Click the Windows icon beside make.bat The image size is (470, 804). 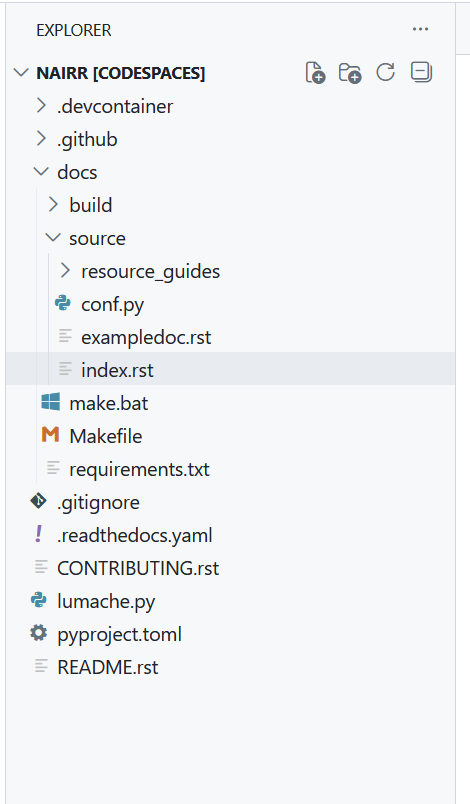(51, 403)
